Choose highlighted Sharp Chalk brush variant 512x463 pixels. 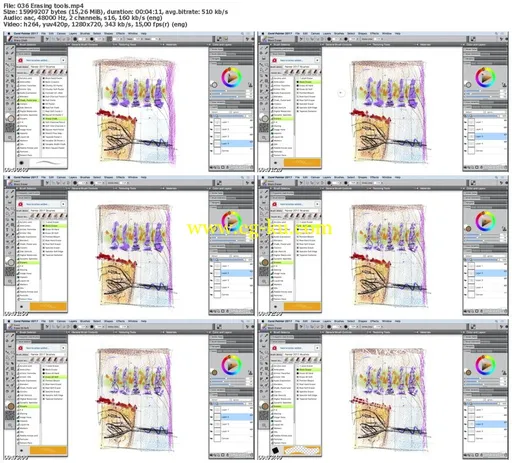(x=54, y=119)
